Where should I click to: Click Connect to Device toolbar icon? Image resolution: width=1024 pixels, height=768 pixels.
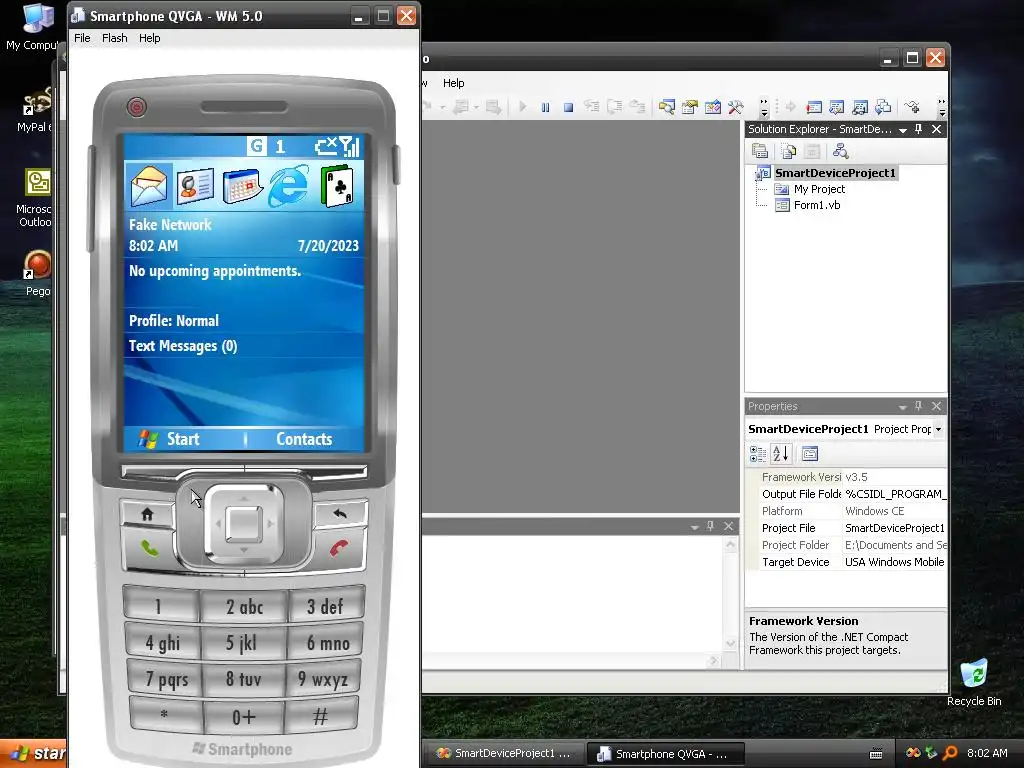[814, 107]
